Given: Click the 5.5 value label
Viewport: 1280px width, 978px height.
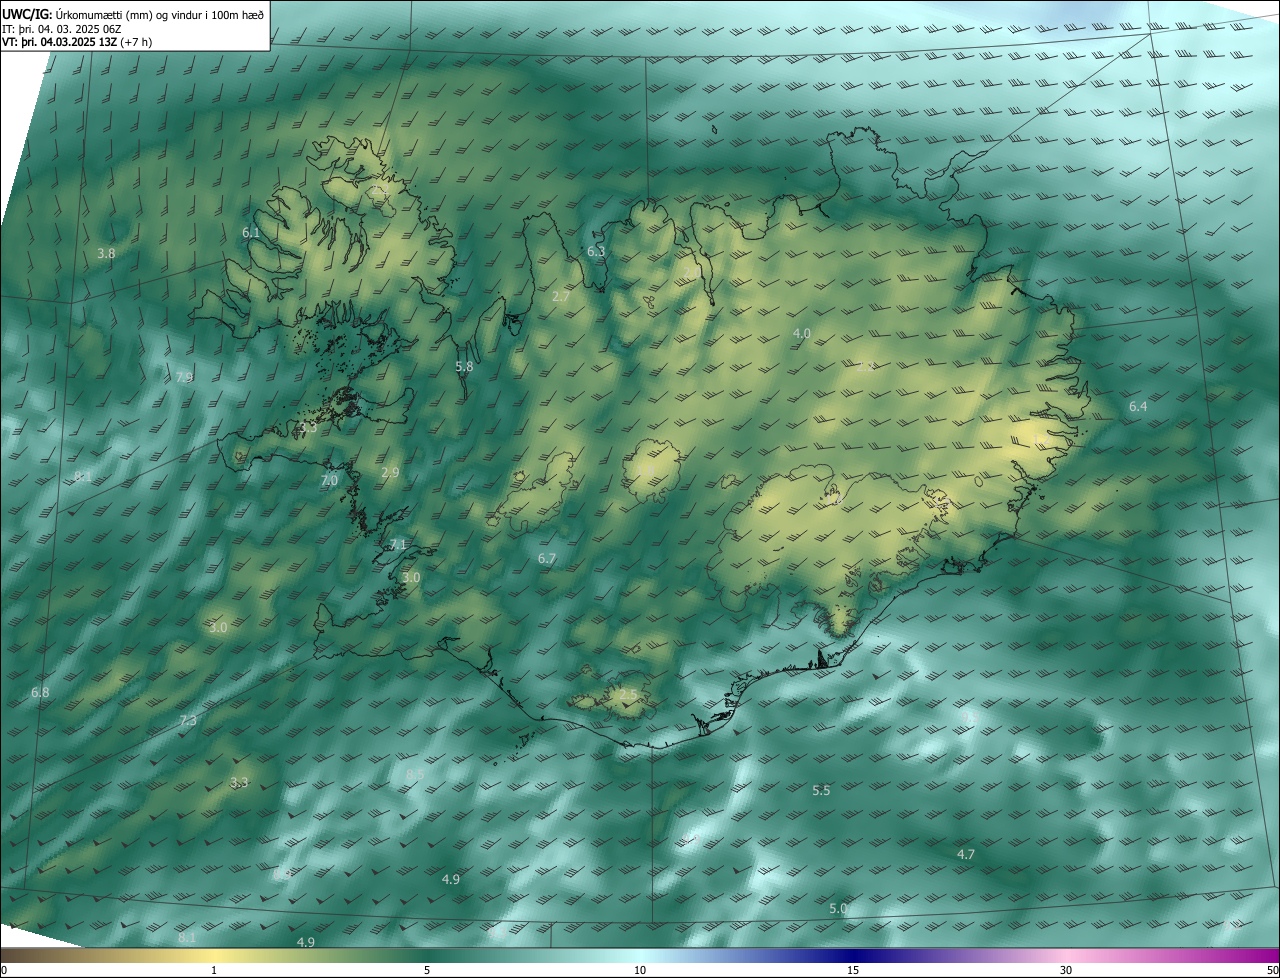Looking at the screenshot, I should [x=821, y=790].
